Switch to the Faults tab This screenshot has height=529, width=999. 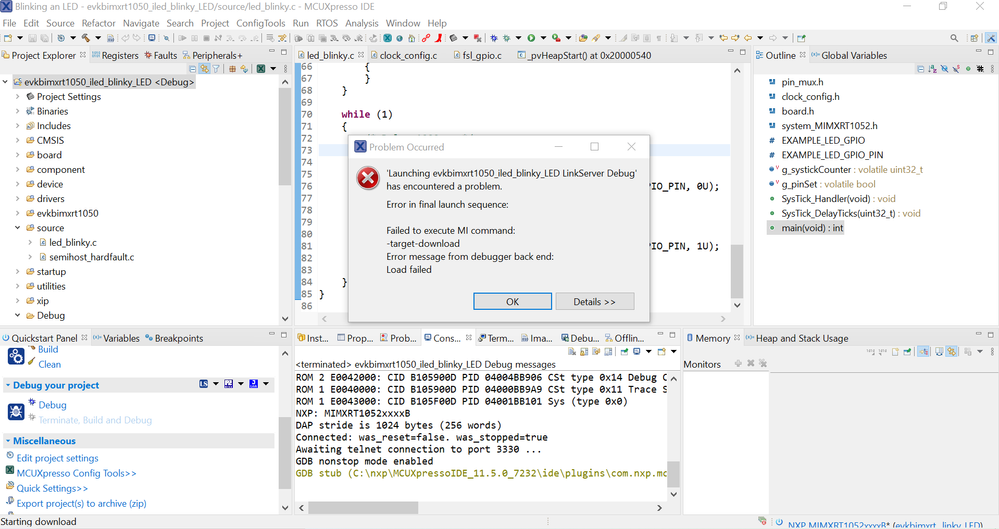(x=161, y=55)
